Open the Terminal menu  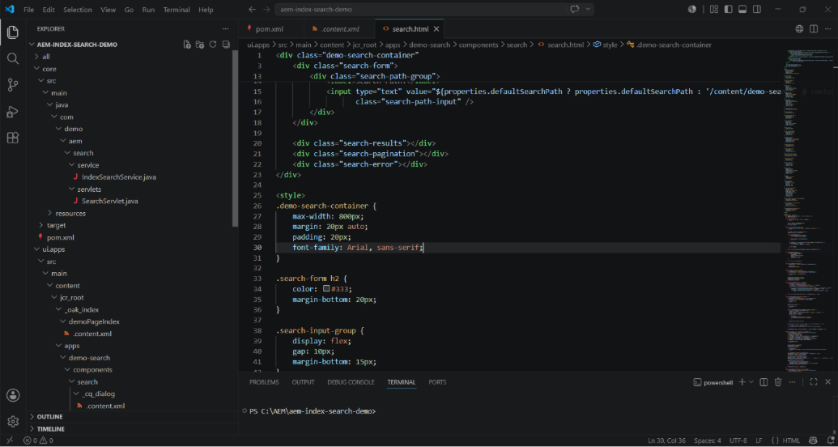pos(176,10)
